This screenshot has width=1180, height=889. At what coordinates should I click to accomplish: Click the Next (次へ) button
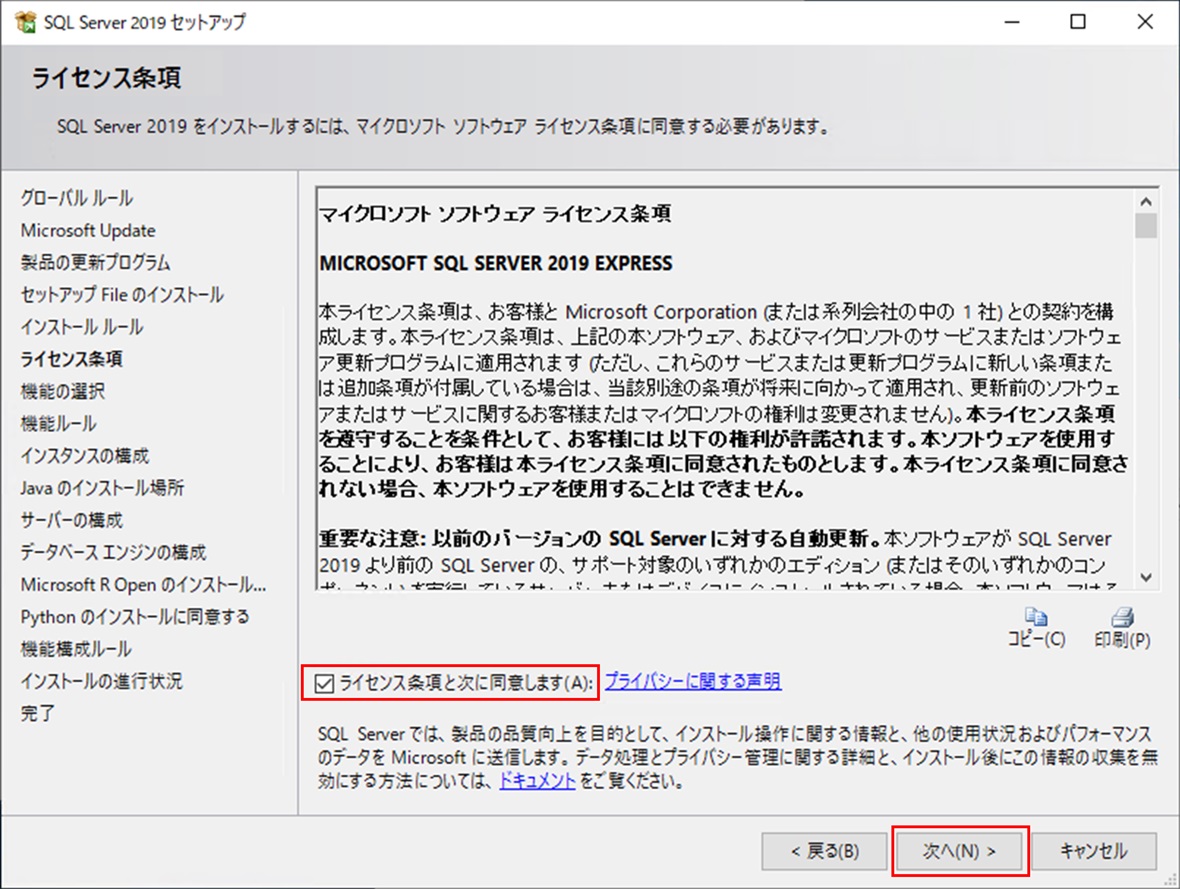click(x=959, y=851)
